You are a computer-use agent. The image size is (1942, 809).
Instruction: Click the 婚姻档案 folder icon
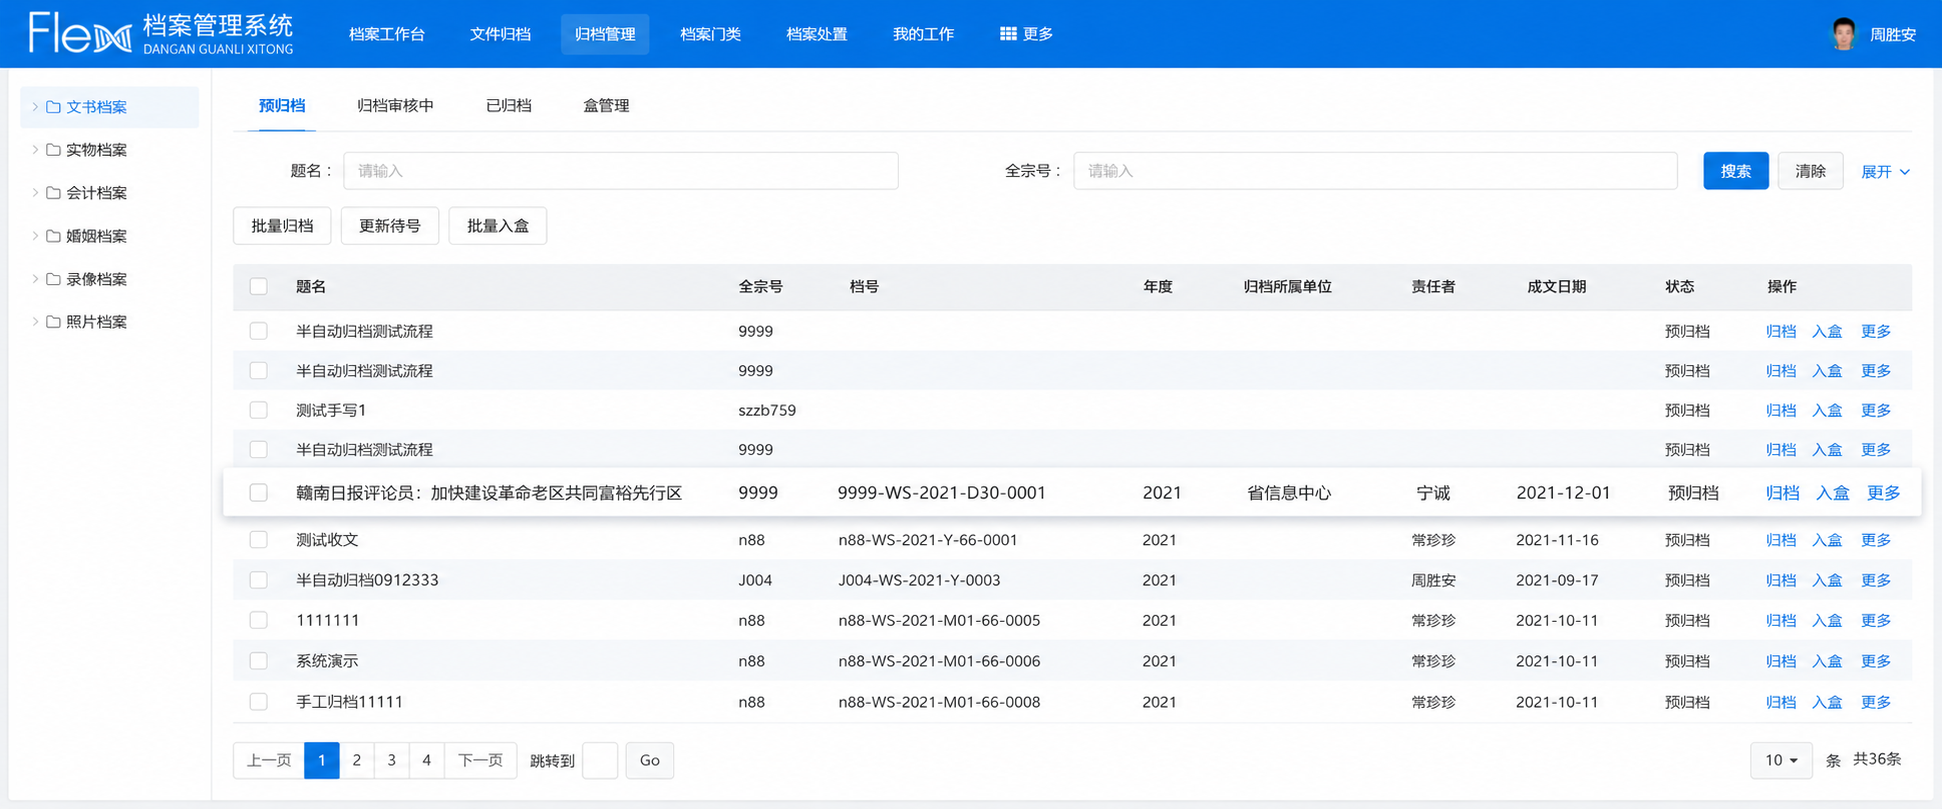(53, 236)
